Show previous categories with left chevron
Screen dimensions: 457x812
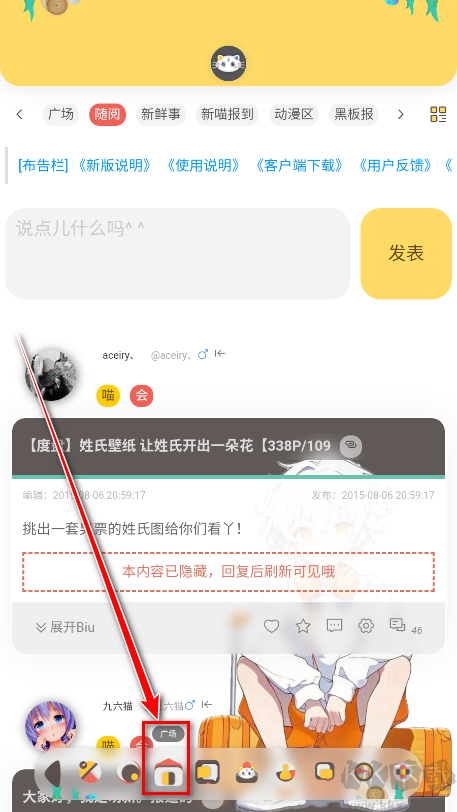[20, 114]
